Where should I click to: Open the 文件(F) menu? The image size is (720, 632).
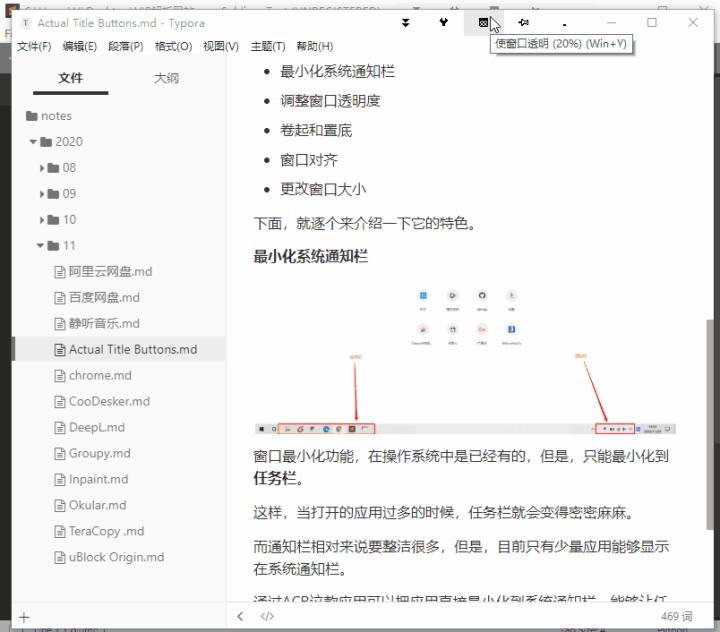pyautogui.click(x=34, y=46)
